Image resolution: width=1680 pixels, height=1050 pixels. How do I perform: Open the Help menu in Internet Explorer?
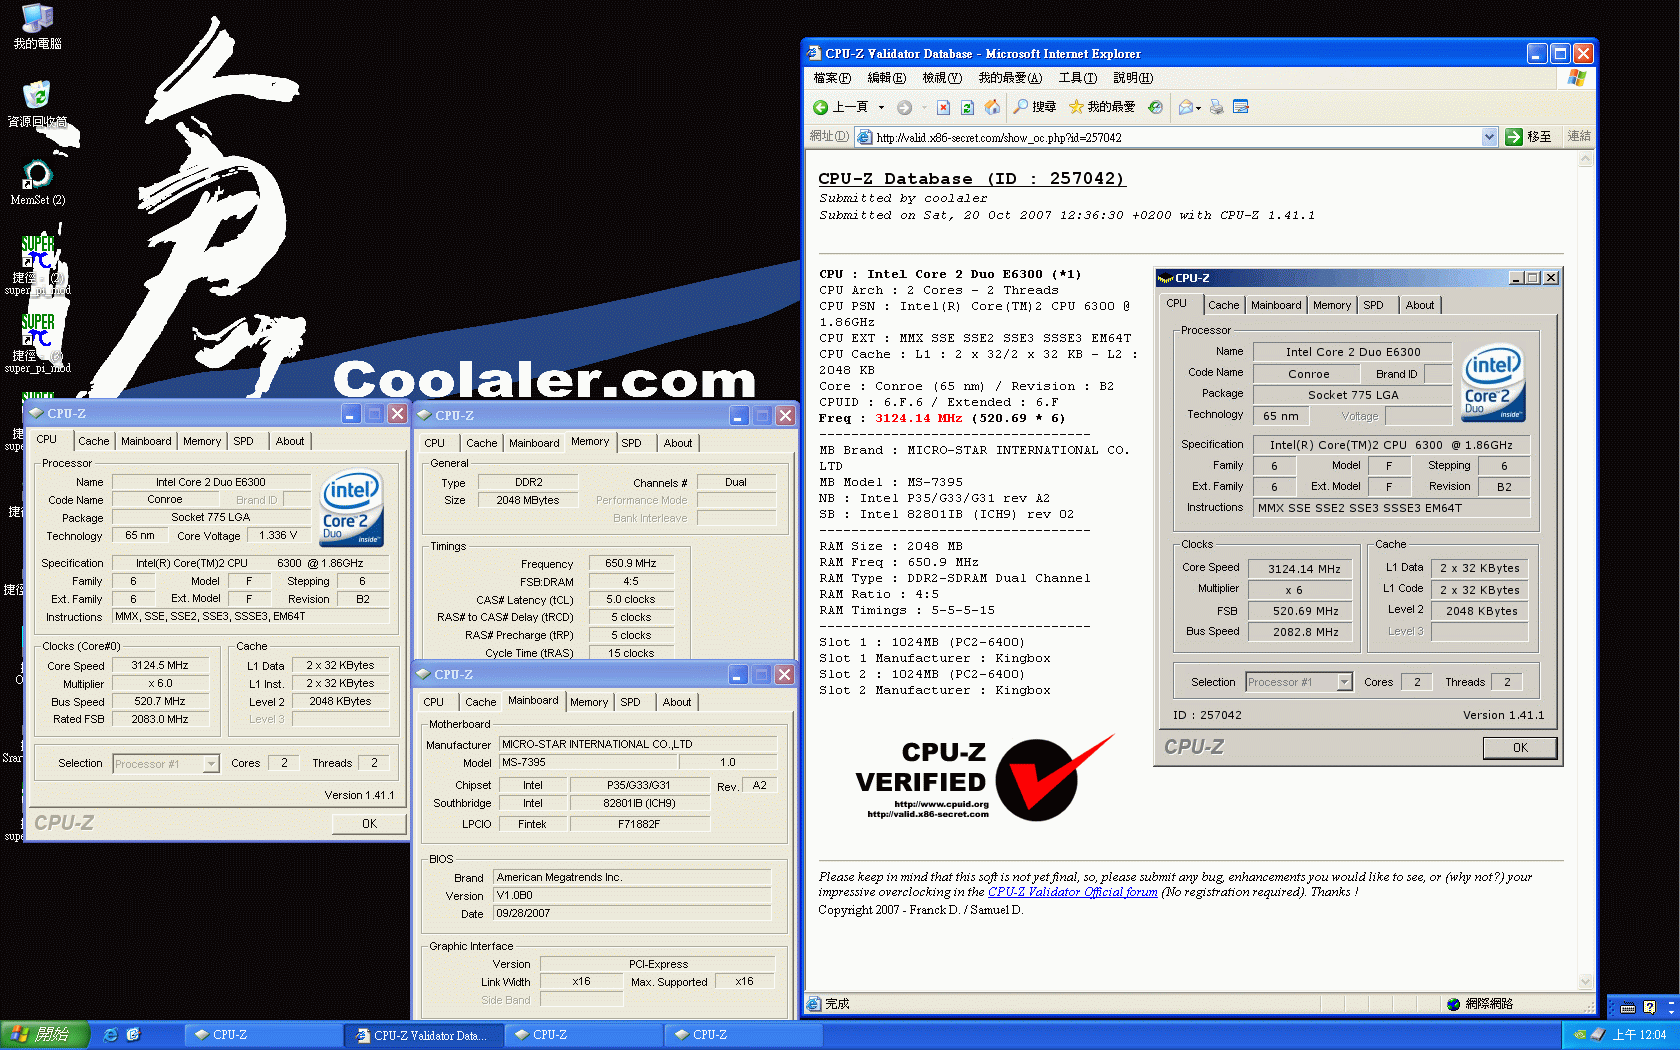pyautogui.click(x=1133, y=78)
